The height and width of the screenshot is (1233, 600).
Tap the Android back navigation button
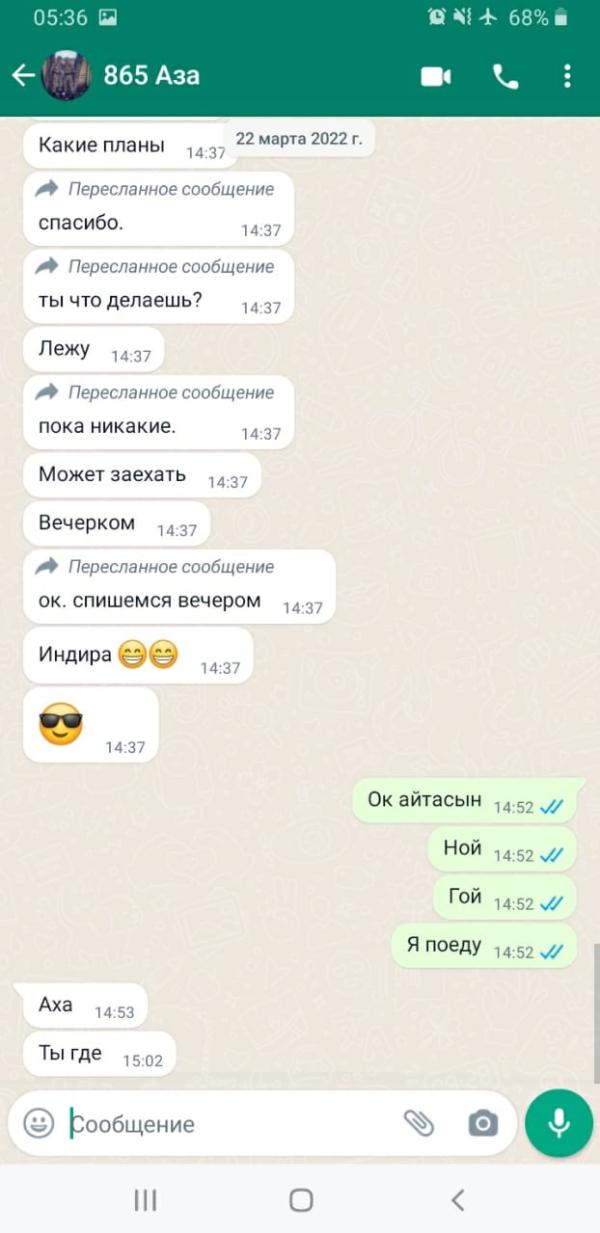tap(457, 1200)
